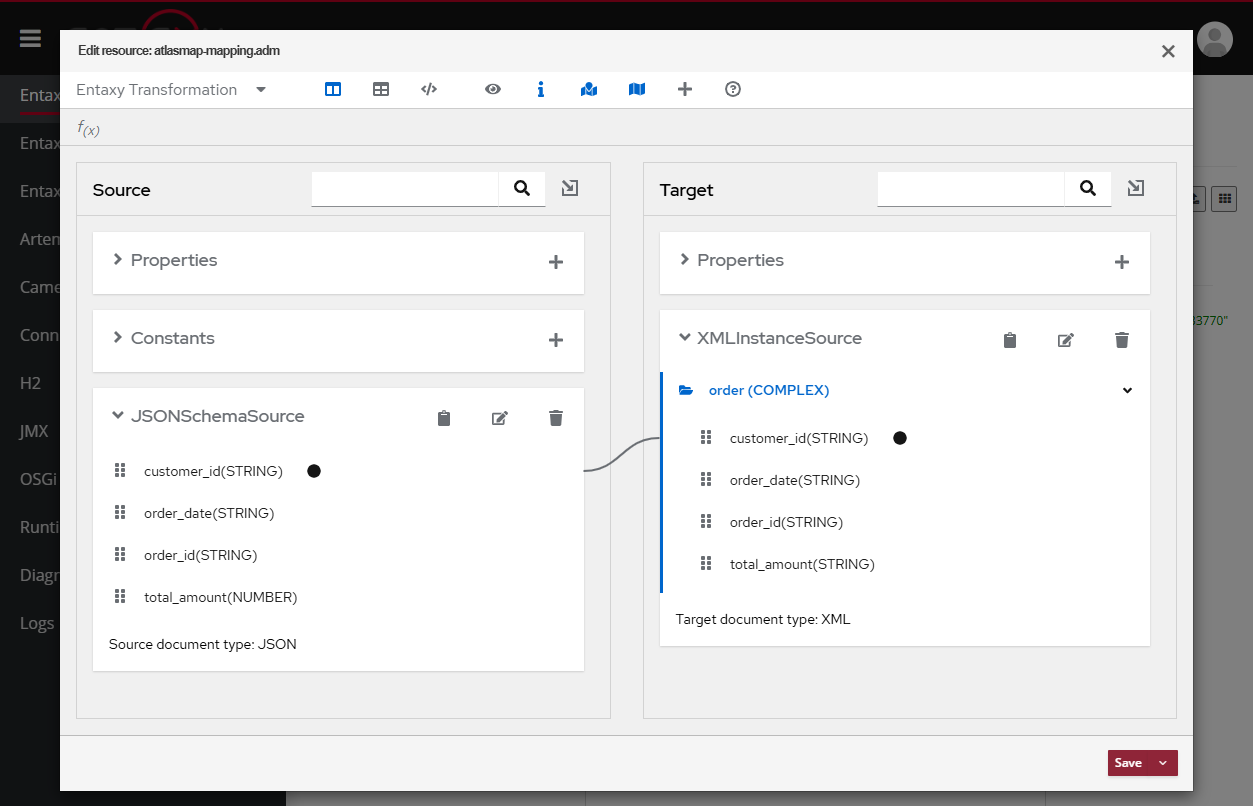
Task: Capture Java class for XMLInstanceSource clipboard icon
Action: point(1010,340)
